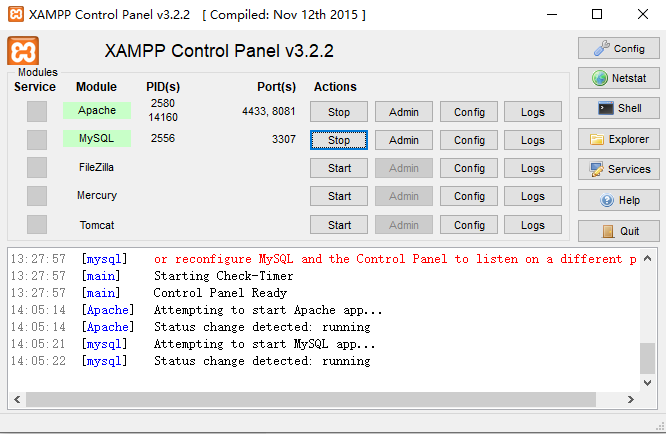Start the FileZilla module
666x434 pixels.
[x=339, y=168]
